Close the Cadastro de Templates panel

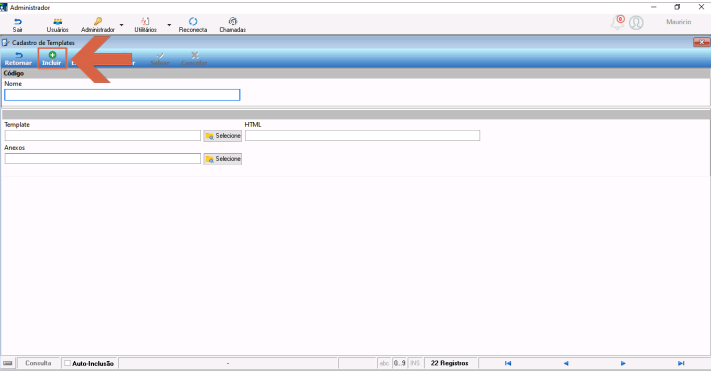click(701, 42)
